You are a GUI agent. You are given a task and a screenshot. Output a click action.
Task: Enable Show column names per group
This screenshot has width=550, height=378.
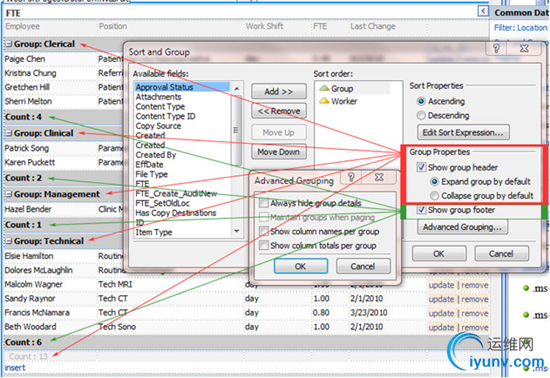[x=263, y=231]
